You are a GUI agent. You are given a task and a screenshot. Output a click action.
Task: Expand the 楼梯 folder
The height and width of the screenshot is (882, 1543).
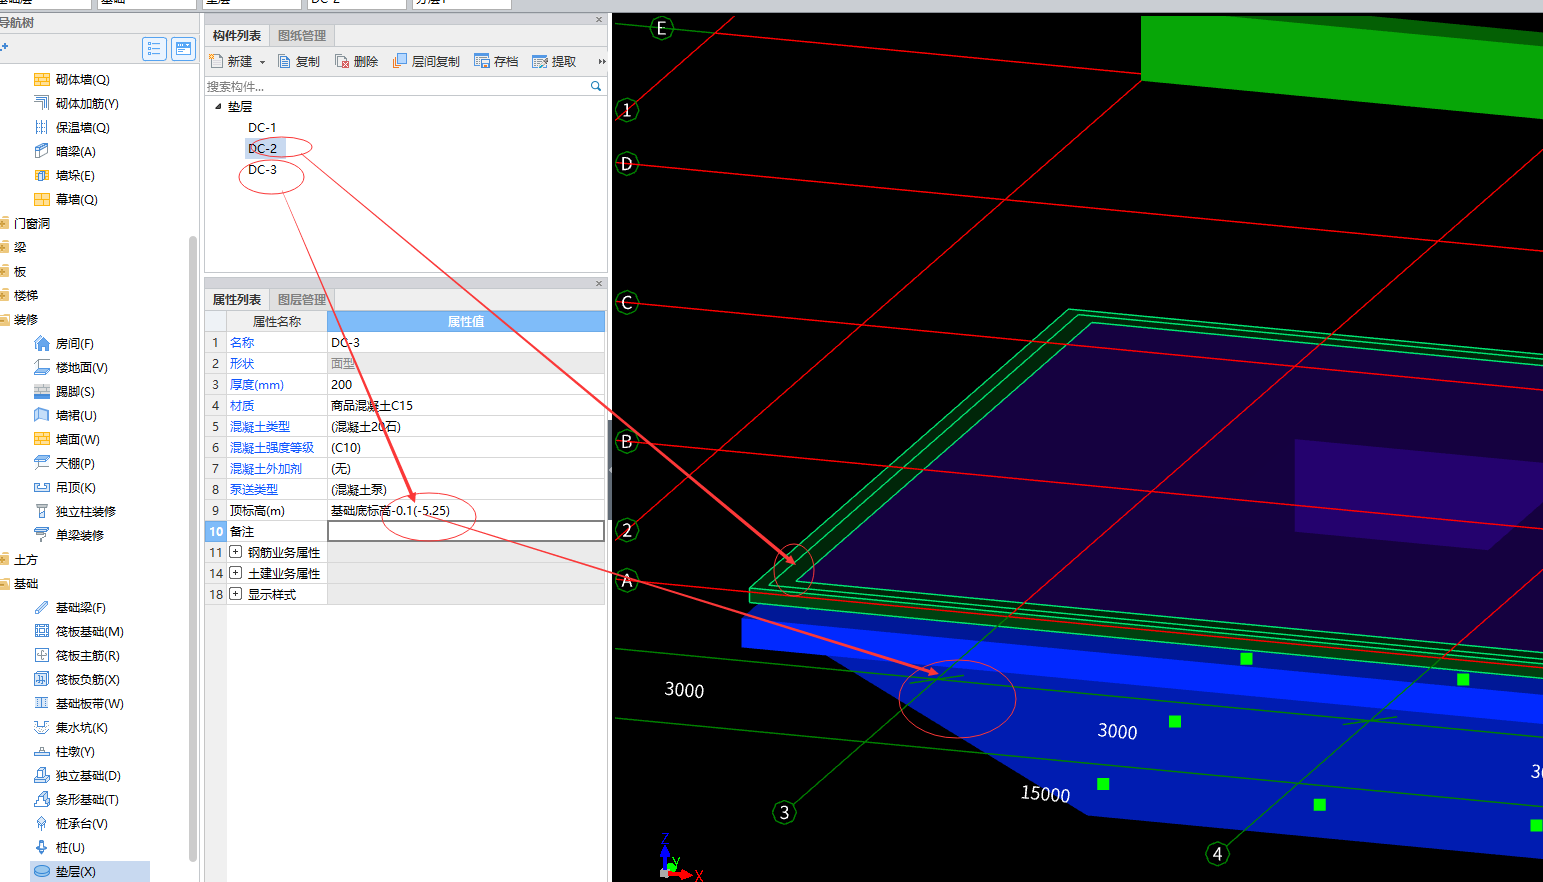4,295
